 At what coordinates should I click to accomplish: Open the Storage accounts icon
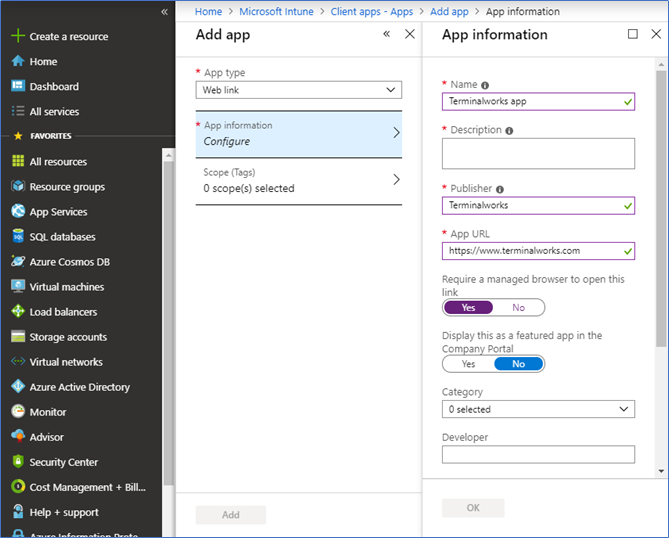click(x=18, y=336)
